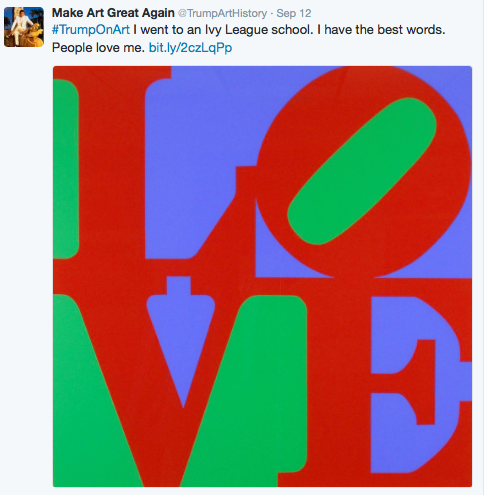The height and width of the screenshot is (495, 484).
Task: Follow the bit.ly/2czLqPp link
Action: pos(190,48)
